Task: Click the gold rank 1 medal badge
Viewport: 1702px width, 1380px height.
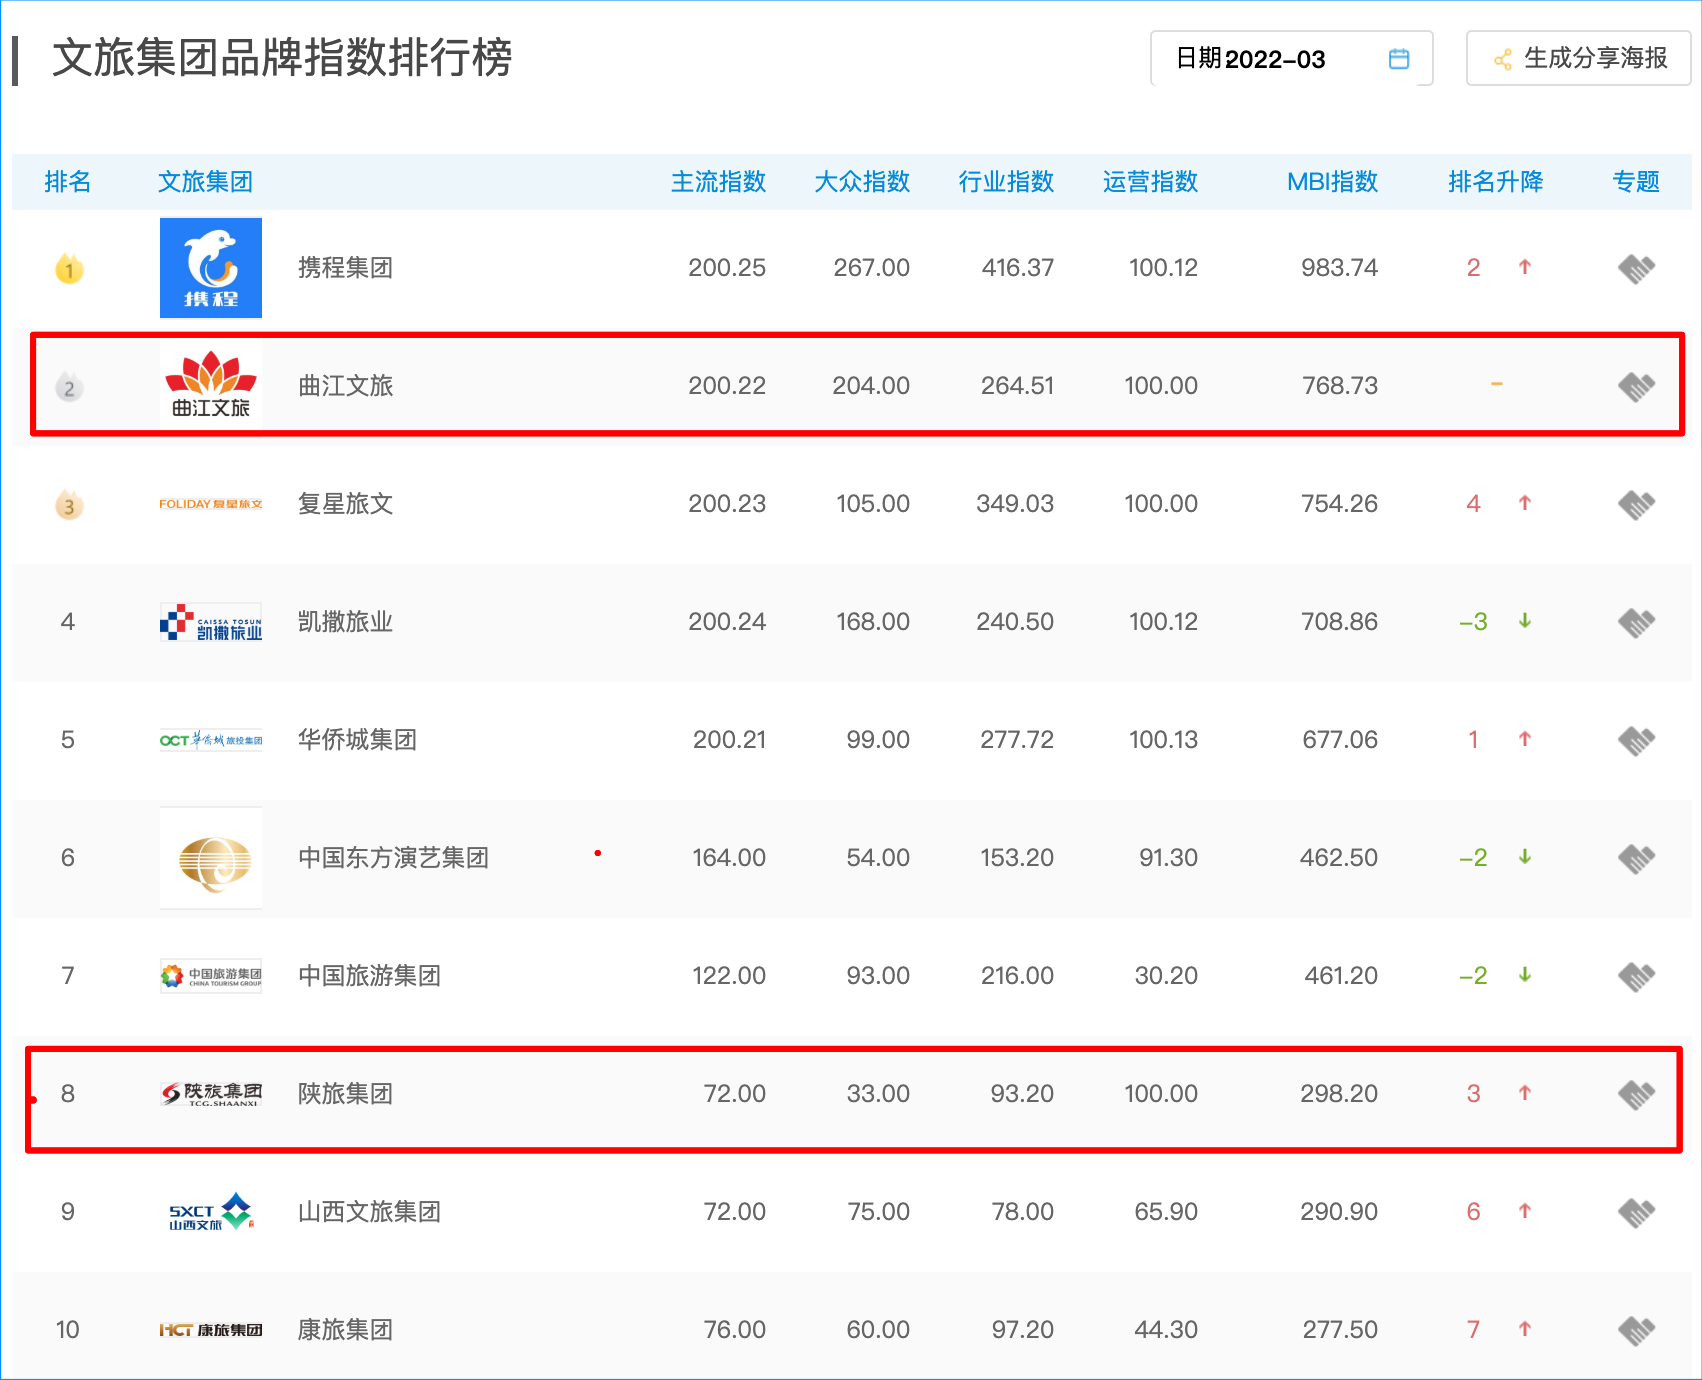Action: [69, 269]
